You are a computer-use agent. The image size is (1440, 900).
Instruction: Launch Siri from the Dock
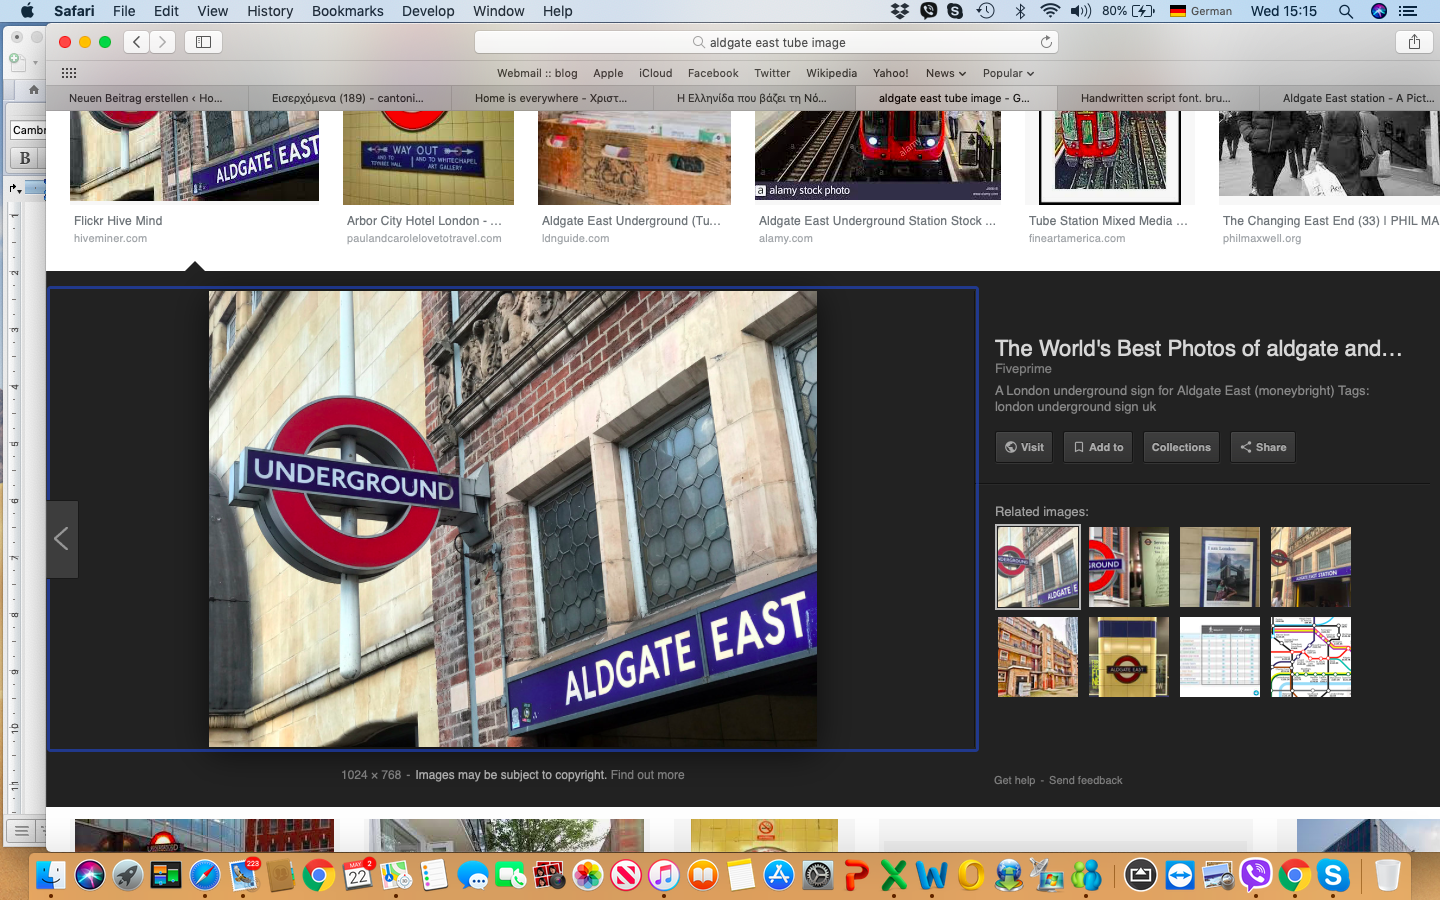[90, 876]
